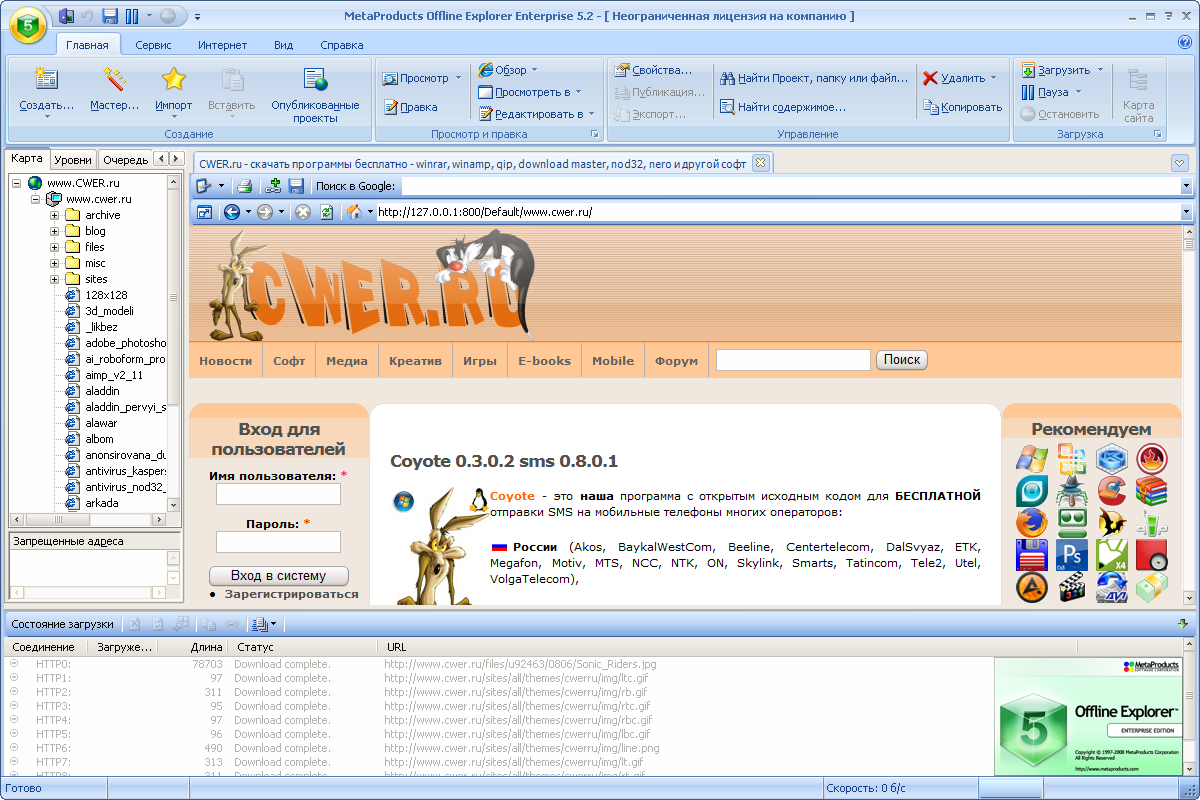Click the Вход в систему button

pos(279,576)
